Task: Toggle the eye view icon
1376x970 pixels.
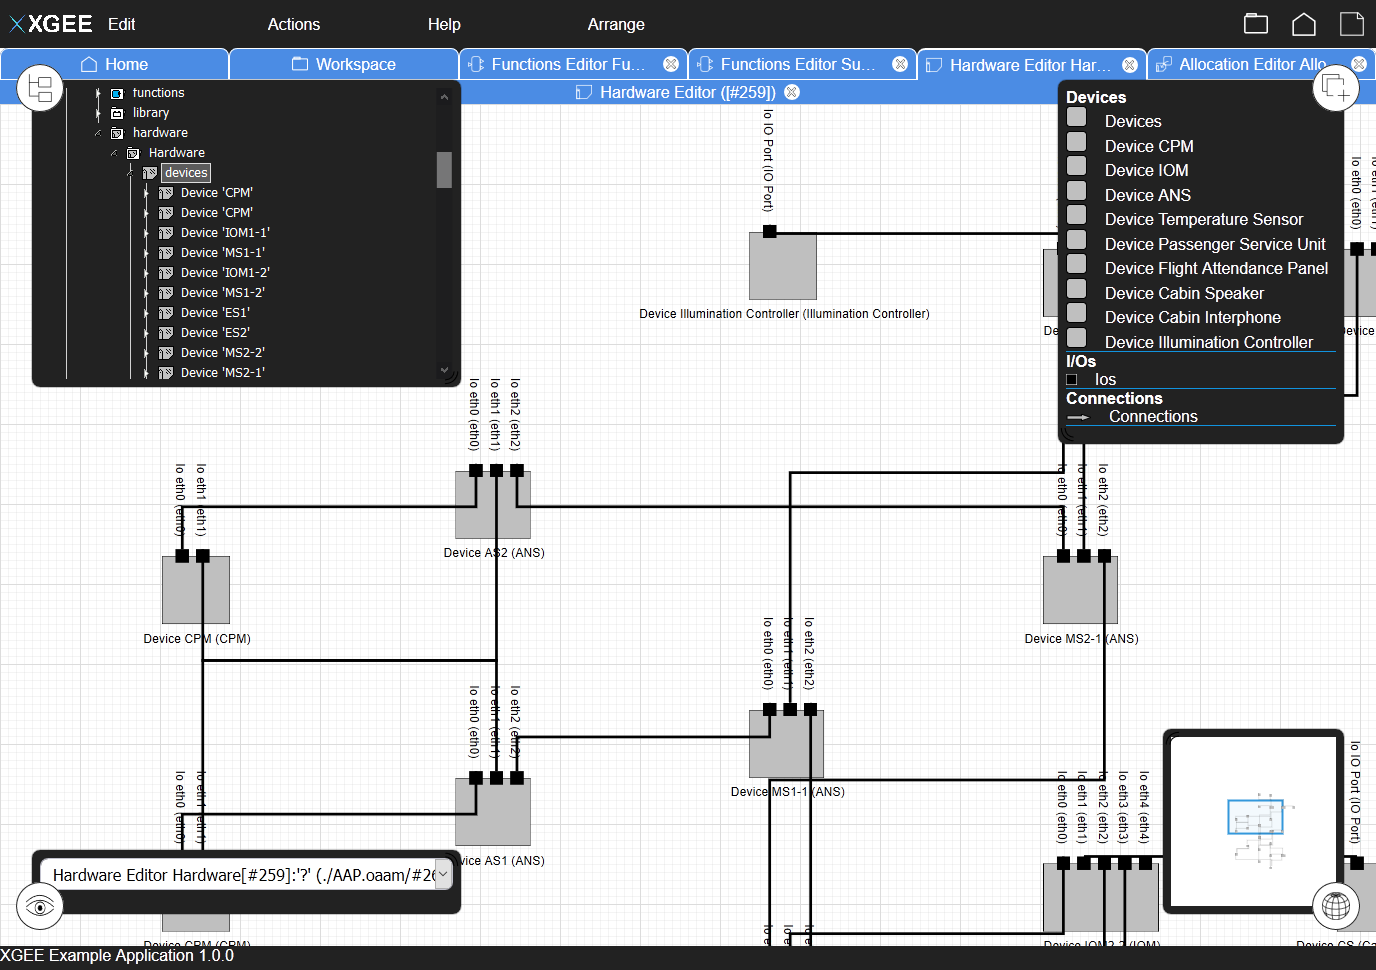Action: 40,906
